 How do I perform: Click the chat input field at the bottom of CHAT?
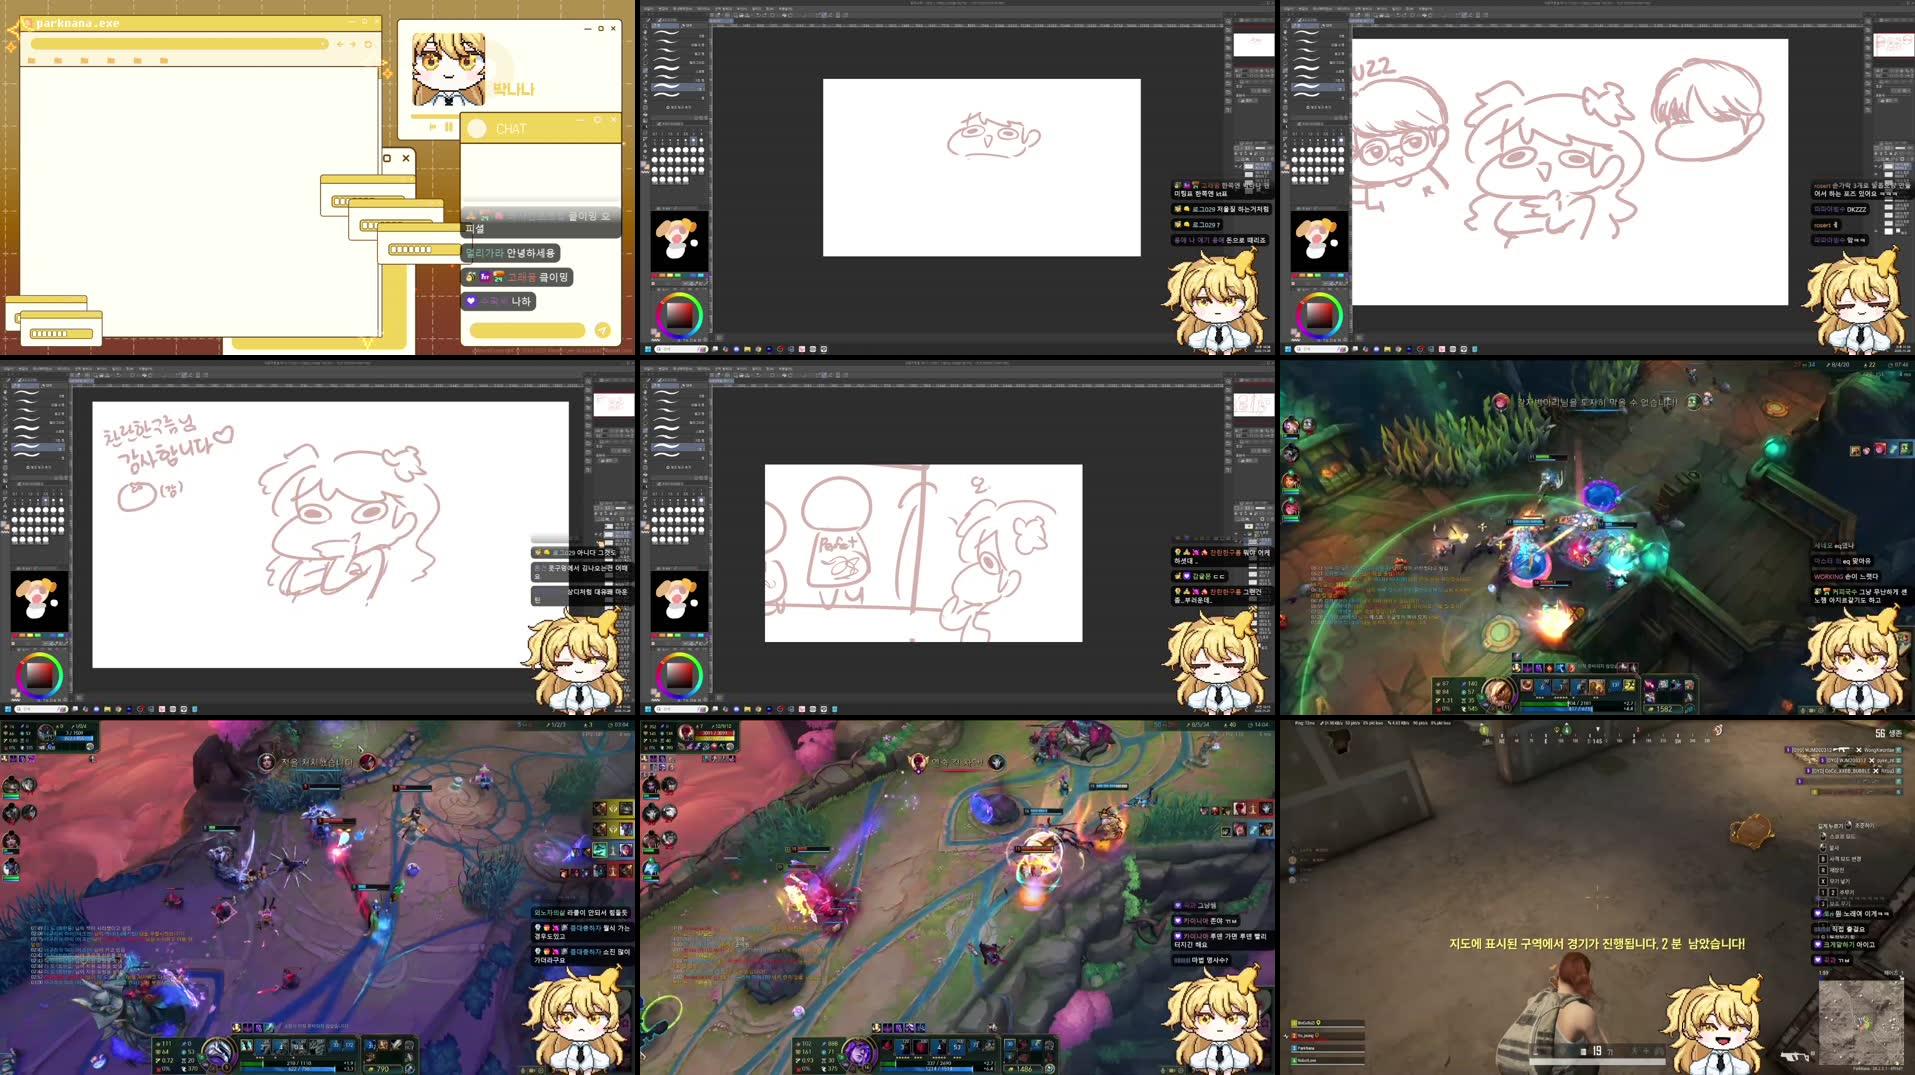point(526,330)
